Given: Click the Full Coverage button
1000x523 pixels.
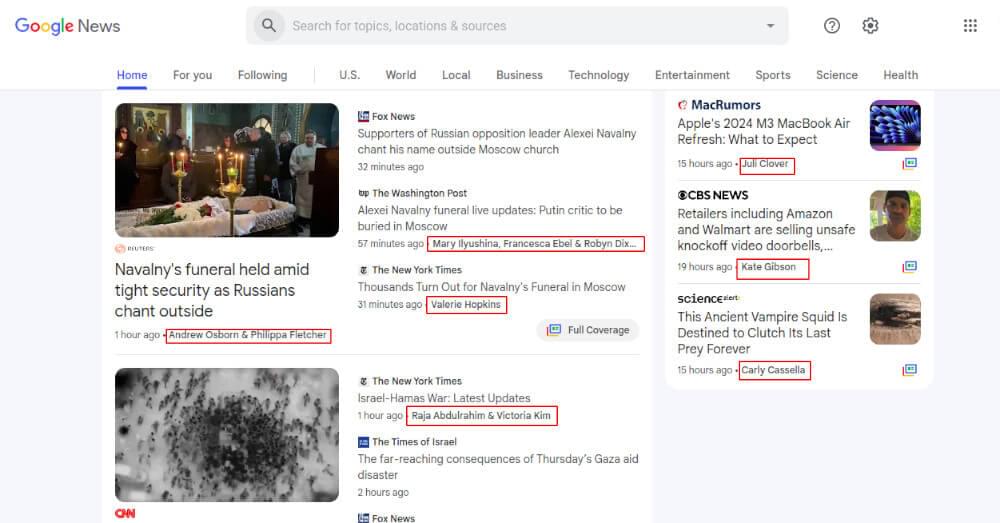Looking at the screenshot, I should [x=588, y=330].
